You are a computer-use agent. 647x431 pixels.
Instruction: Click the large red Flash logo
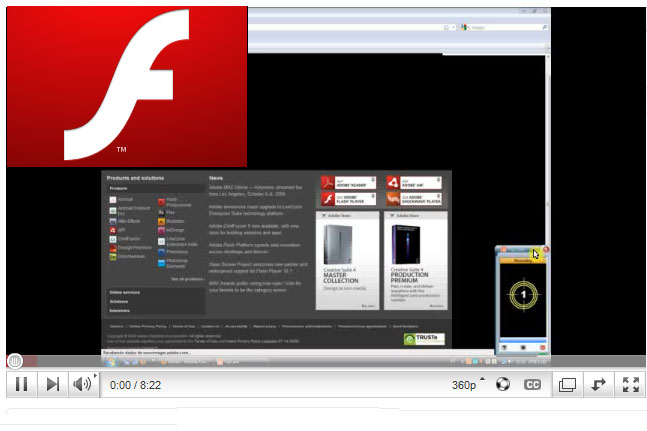(127, 87)
